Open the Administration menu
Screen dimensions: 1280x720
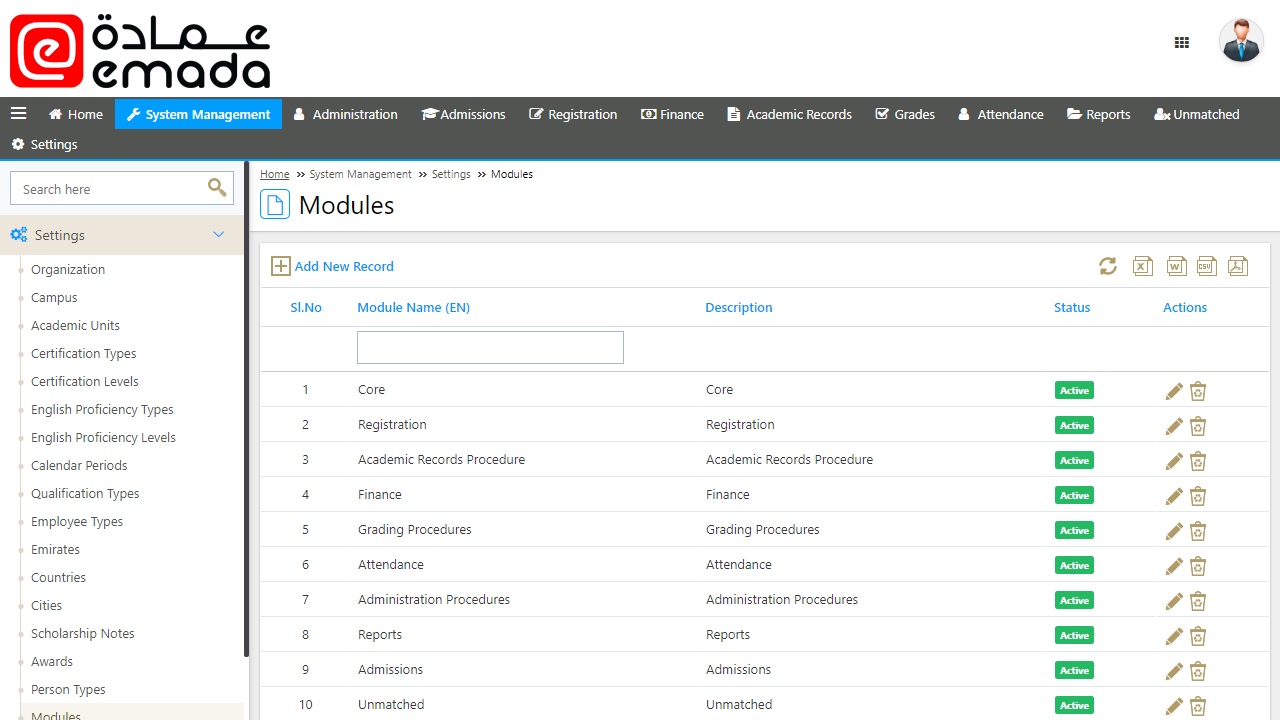click(x=345, y=114)
